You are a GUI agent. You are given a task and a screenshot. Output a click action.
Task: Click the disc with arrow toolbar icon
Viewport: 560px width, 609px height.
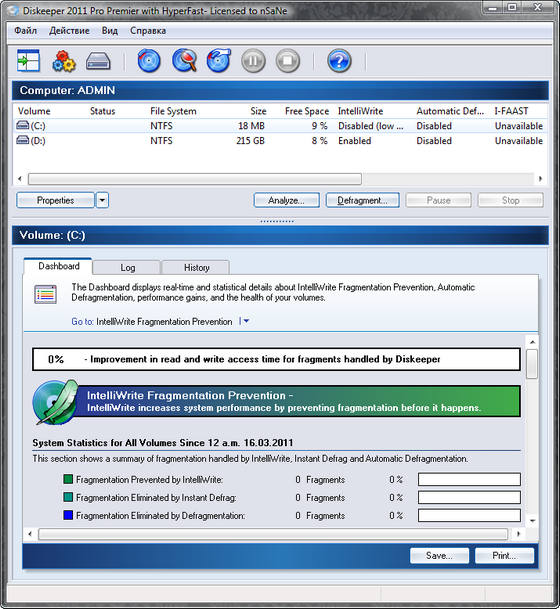click(x=219, y=61)
